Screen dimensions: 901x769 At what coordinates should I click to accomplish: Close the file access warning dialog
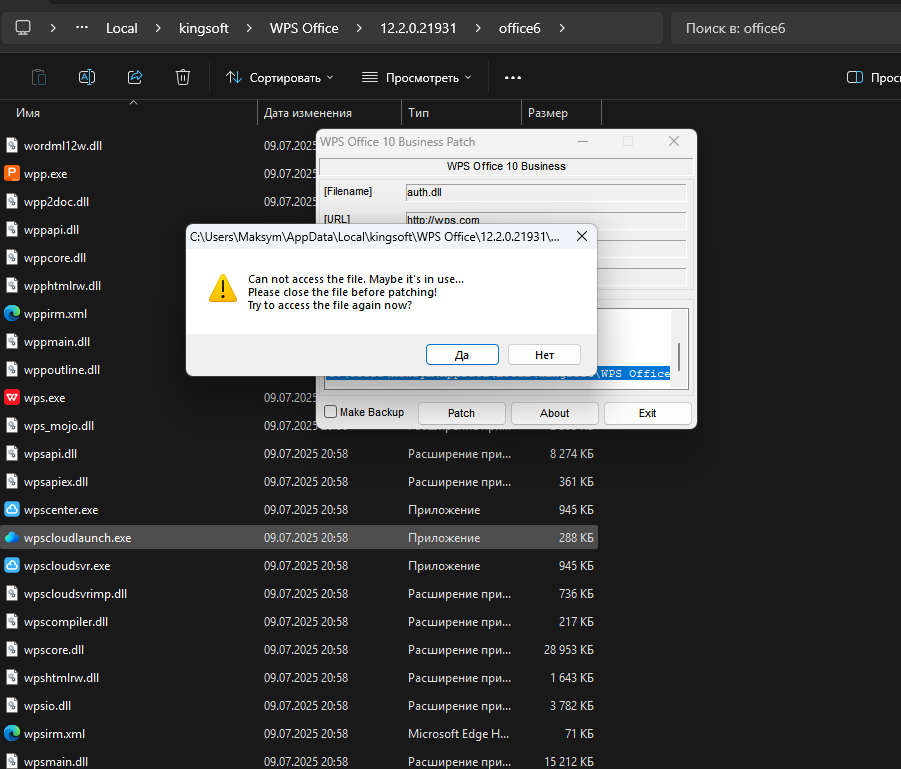tap(582, 236)
